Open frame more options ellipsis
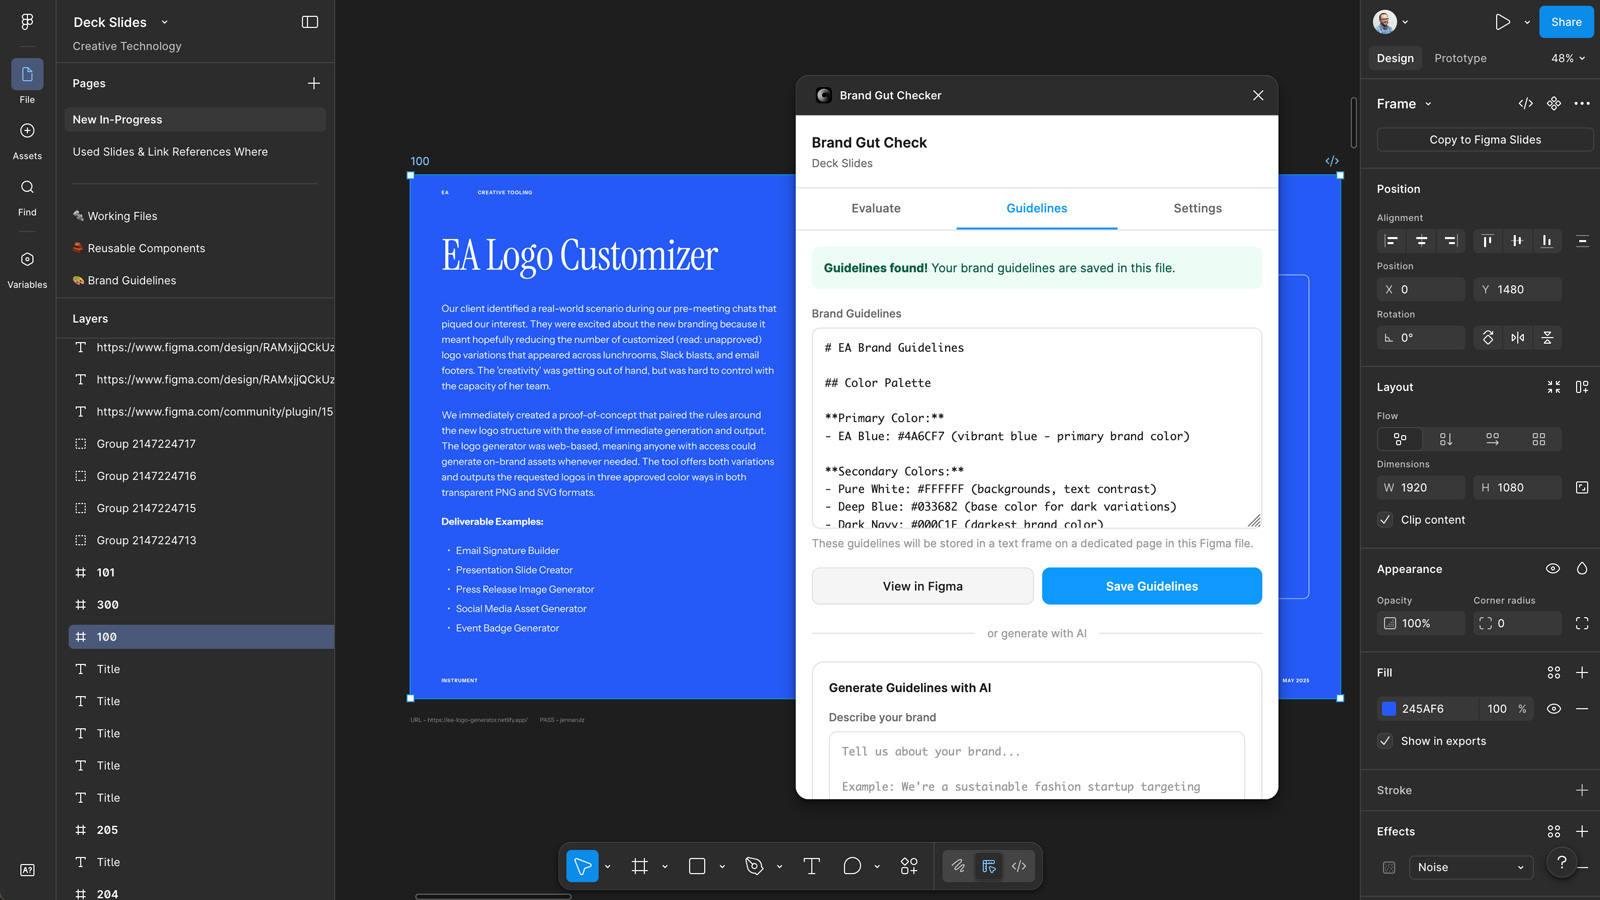 point(1582,103)
